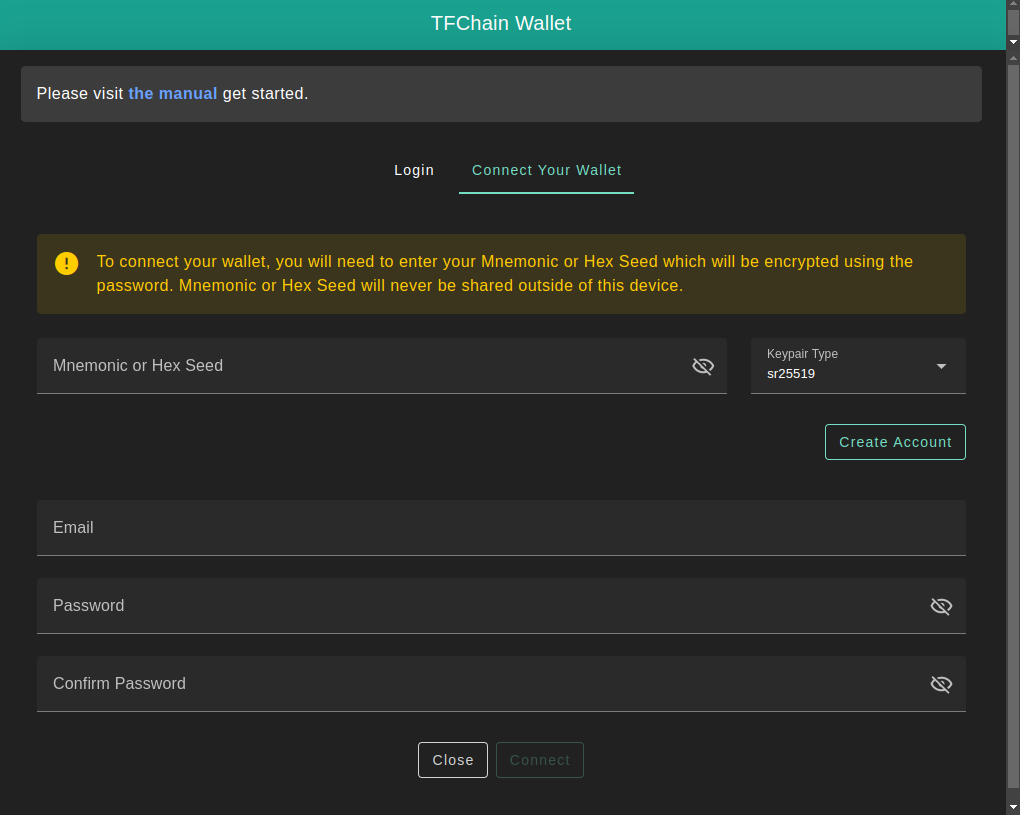The image size is (1020, 815).
Task: Click the Connect button
Action: [540, 760]
